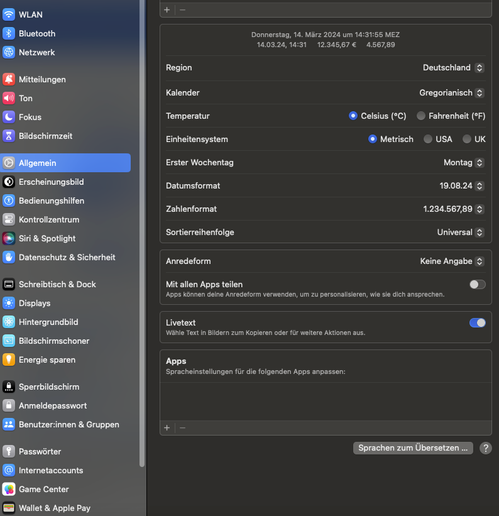
Task: Choose the Metrisch unit system
Action: (x=372, y=139)
